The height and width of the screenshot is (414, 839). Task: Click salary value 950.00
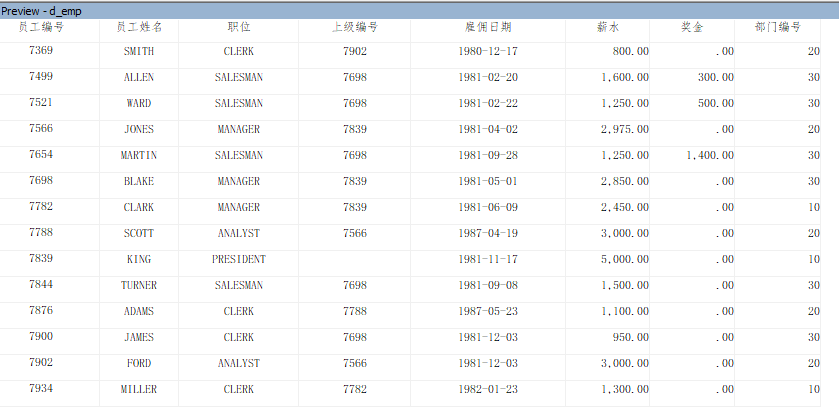[631, 338]
